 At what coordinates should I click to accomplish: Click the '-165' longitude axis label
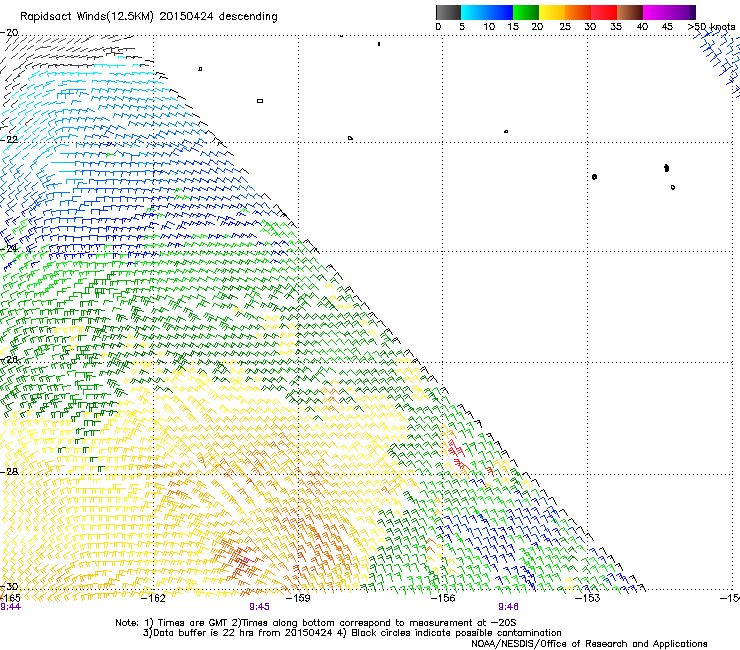pyautogui.click(x=10, y=598)
